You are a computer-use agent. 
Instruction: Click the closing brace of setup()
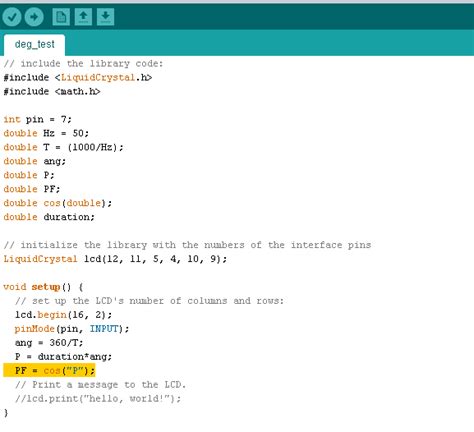pos(6,413)
